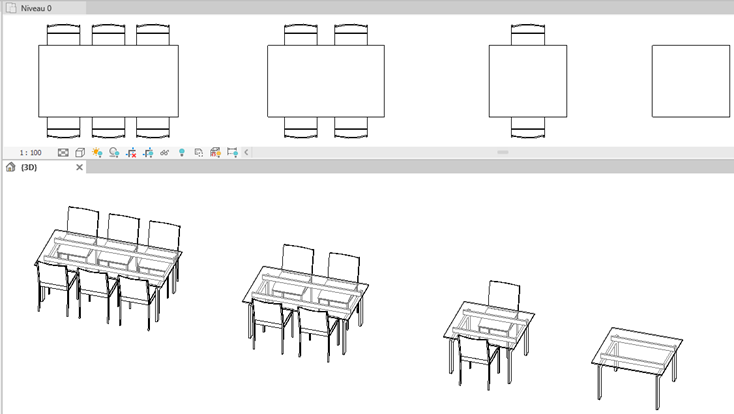Click the Reveal Hidden Elements lightbulb

182,153
